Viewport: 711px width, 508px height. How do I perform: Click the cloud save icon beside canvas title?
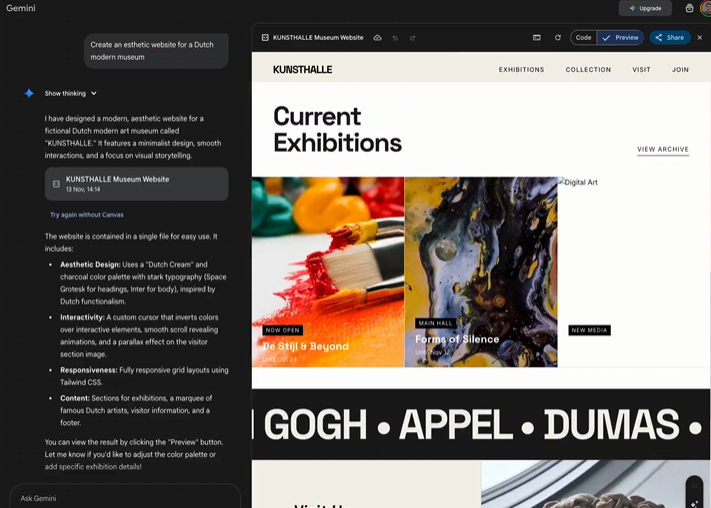(378, 37)
